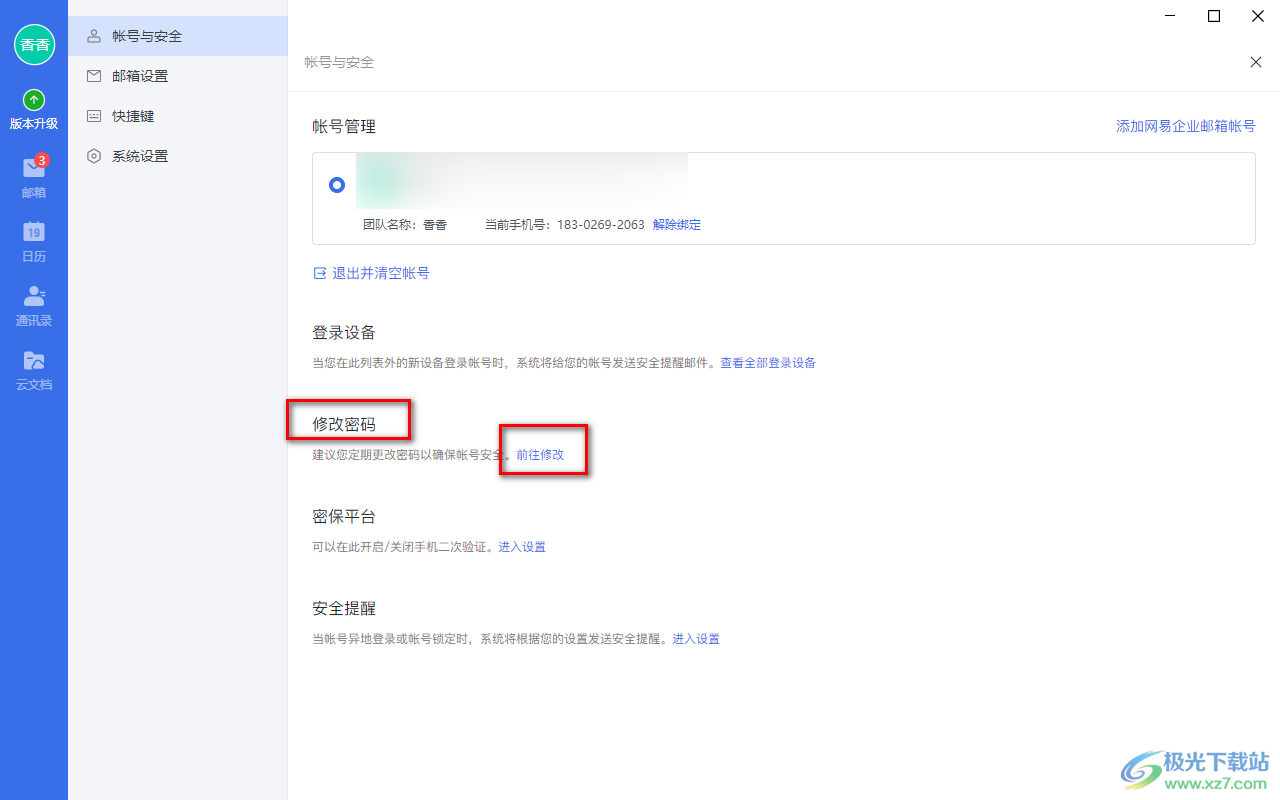
Task: Select 系统设置 in the settings menu
Action: 178,156
